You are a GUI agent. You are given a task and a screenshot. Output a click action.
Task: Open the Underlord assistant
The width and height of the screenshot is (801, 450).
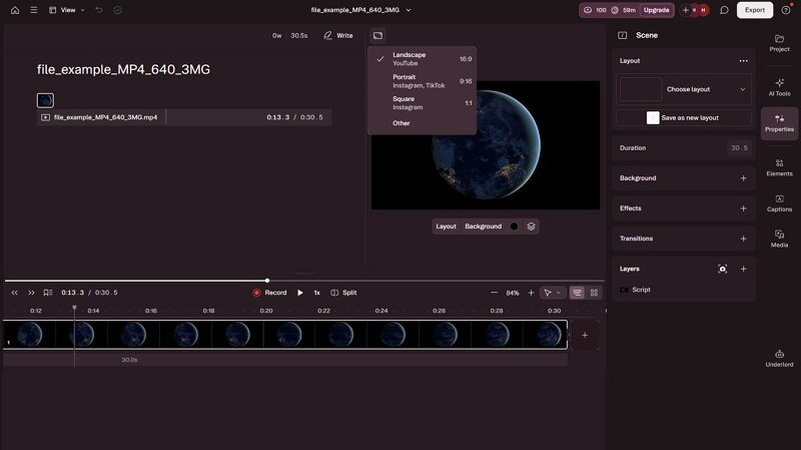click(779, 359)
